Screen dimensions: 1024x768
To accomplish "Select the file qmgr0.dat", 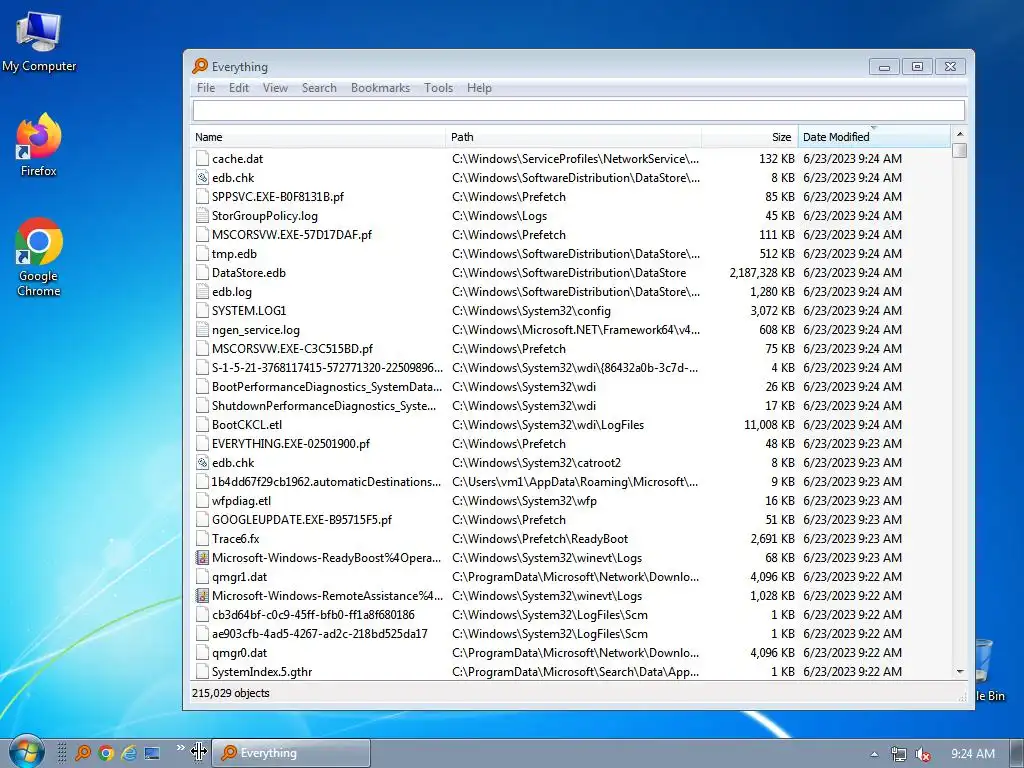I will pos(239,652).
